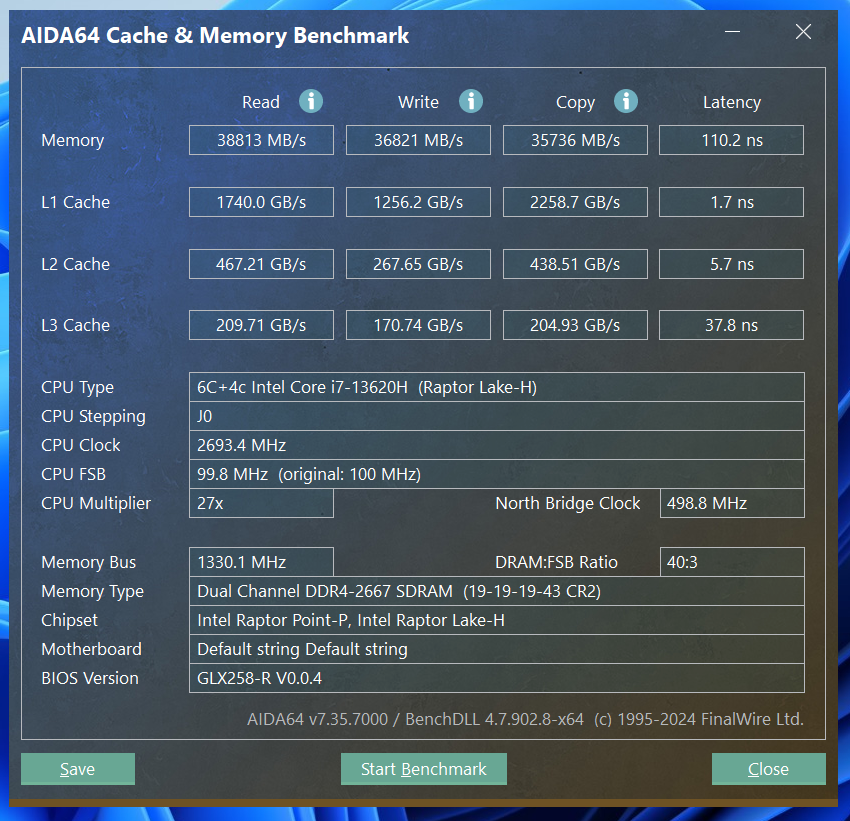Start Benchmark button click
Screen dimensions: 850x821
[423, 768]
